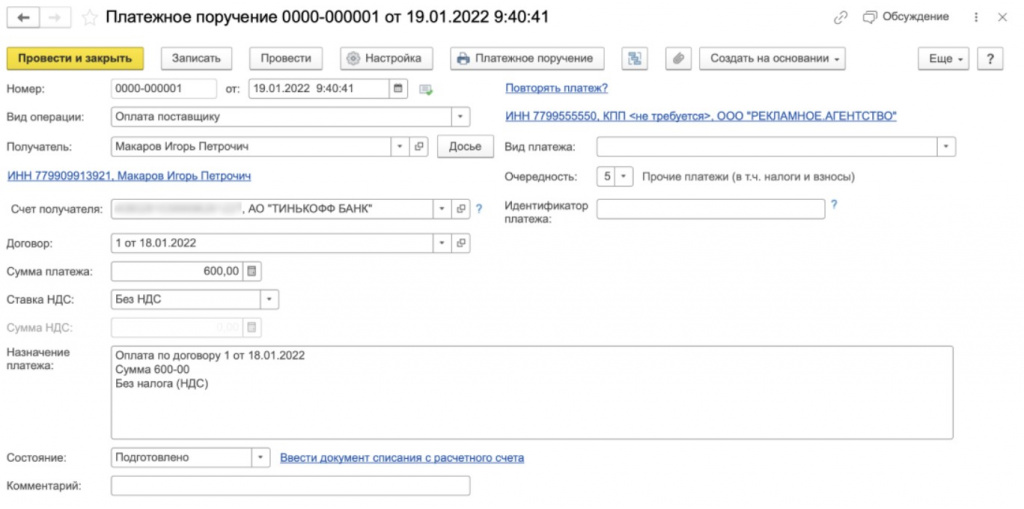The image size is (1024, 509).
Task: Click Идентификатор платежа input field
Action: pyautogui.click(x=711, y=209)
